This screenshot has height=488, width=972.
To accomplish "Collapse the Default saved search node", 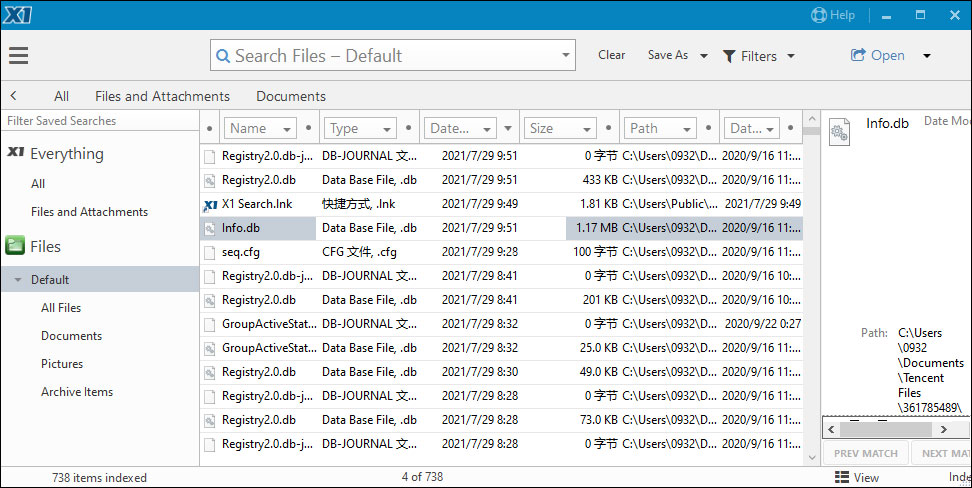I will point(18,280).
